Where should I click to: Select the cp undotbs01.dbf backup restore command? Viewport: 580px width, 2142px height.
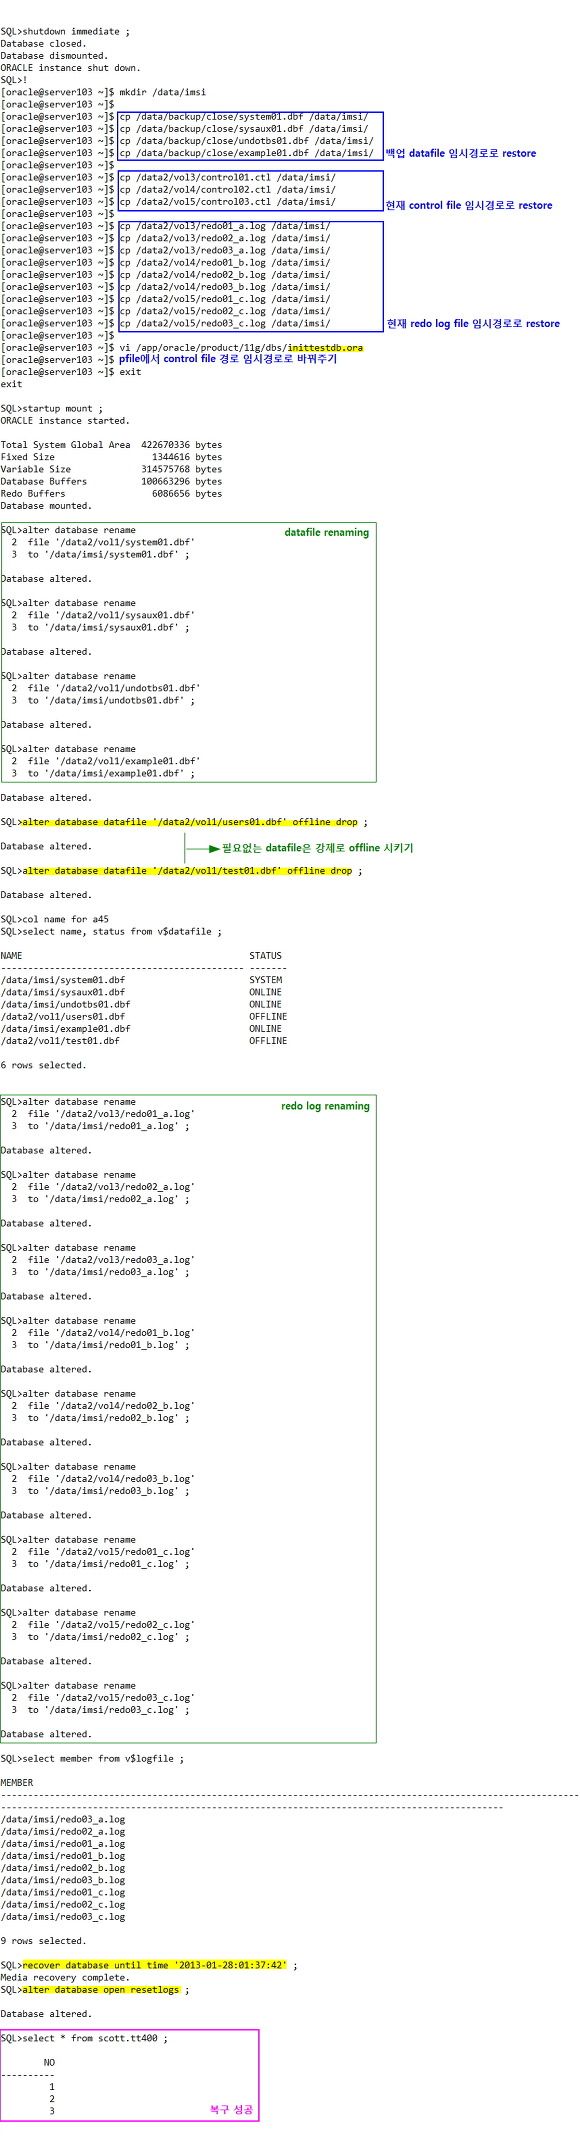coord(246,141)
